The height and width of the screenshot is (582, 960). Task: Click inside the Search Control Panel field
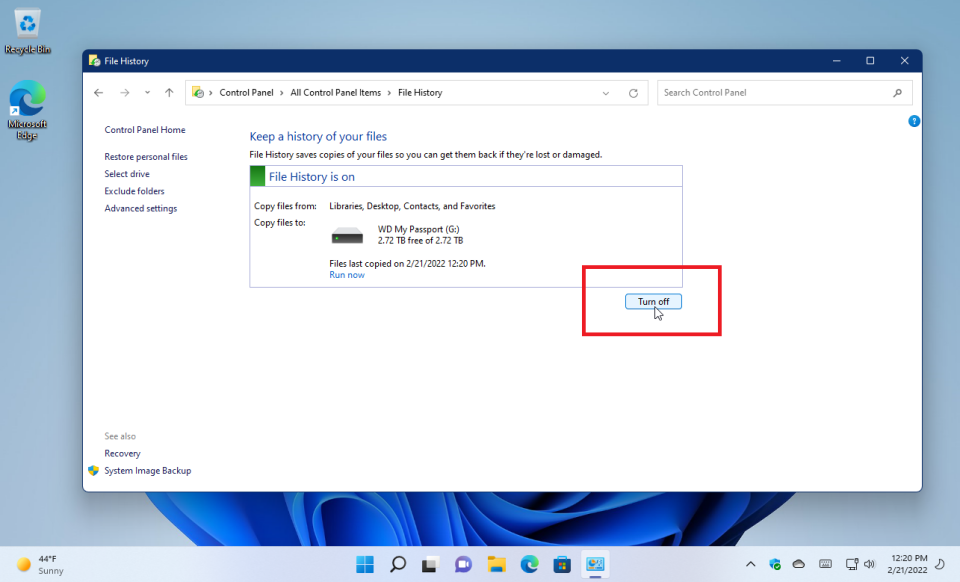pos(780,92)
